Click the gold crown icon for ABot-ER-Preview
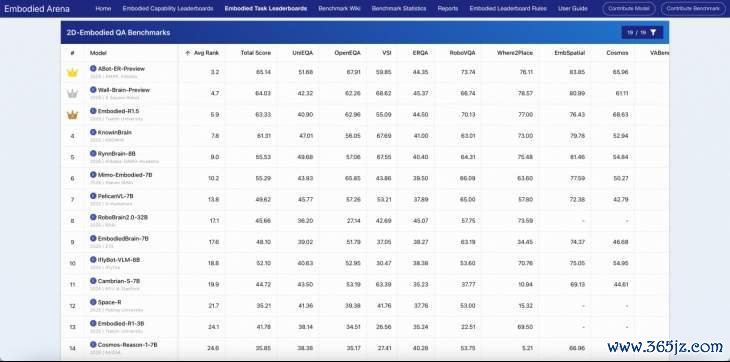 [72, 72]
